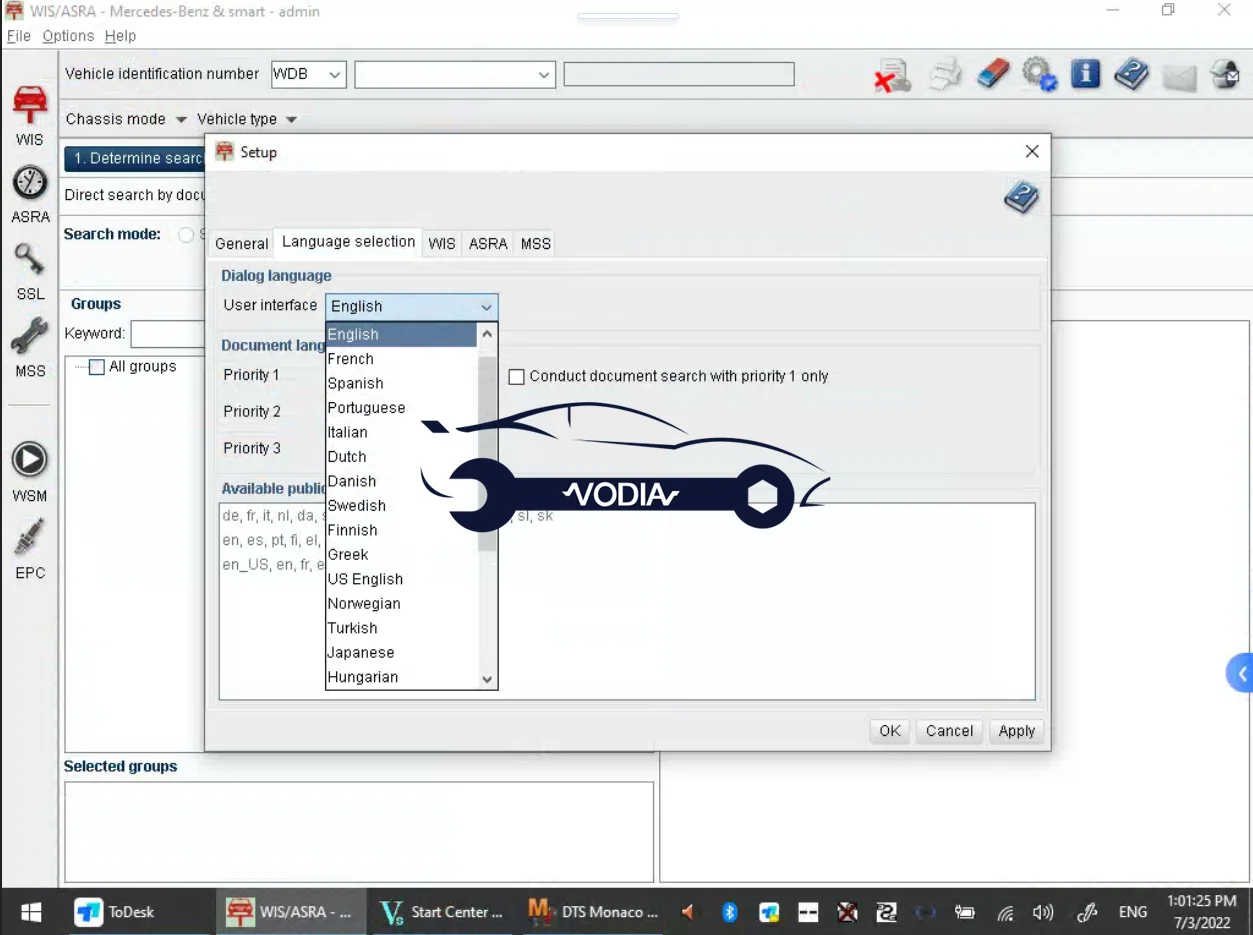Choose Hungarian in the language list
Screen dimensions: 1253x935
(402, 677)
